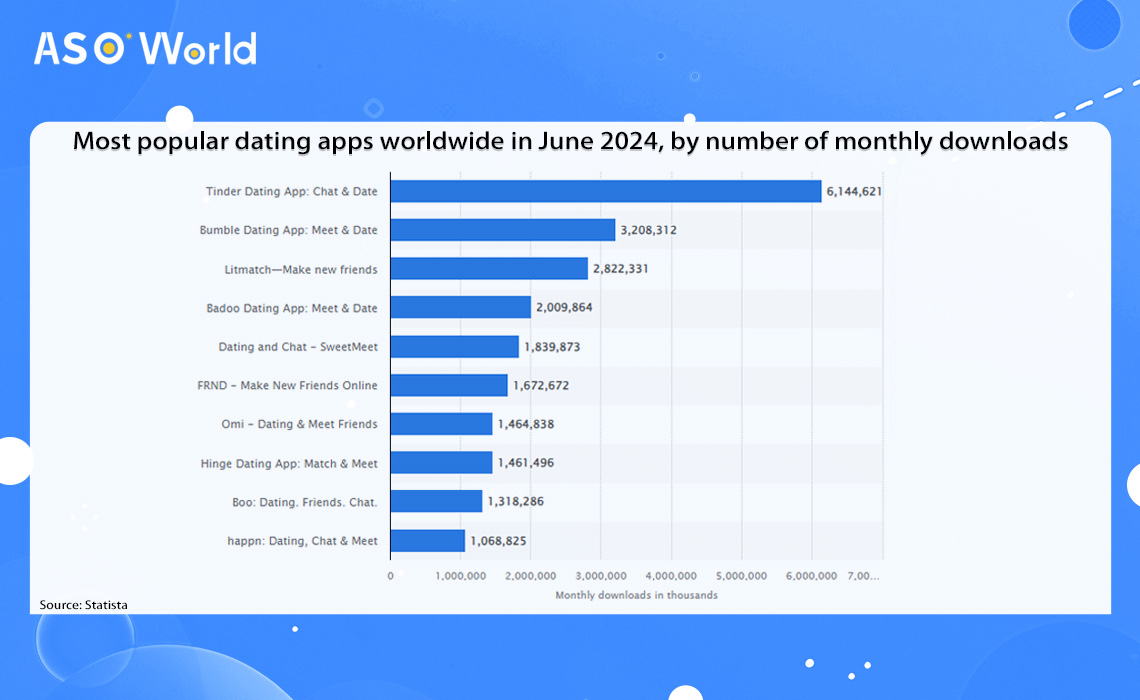This screenshot has width=1140, height=700.
Task: Click the value 2,822,331
Action: click(x=621, y=268)
